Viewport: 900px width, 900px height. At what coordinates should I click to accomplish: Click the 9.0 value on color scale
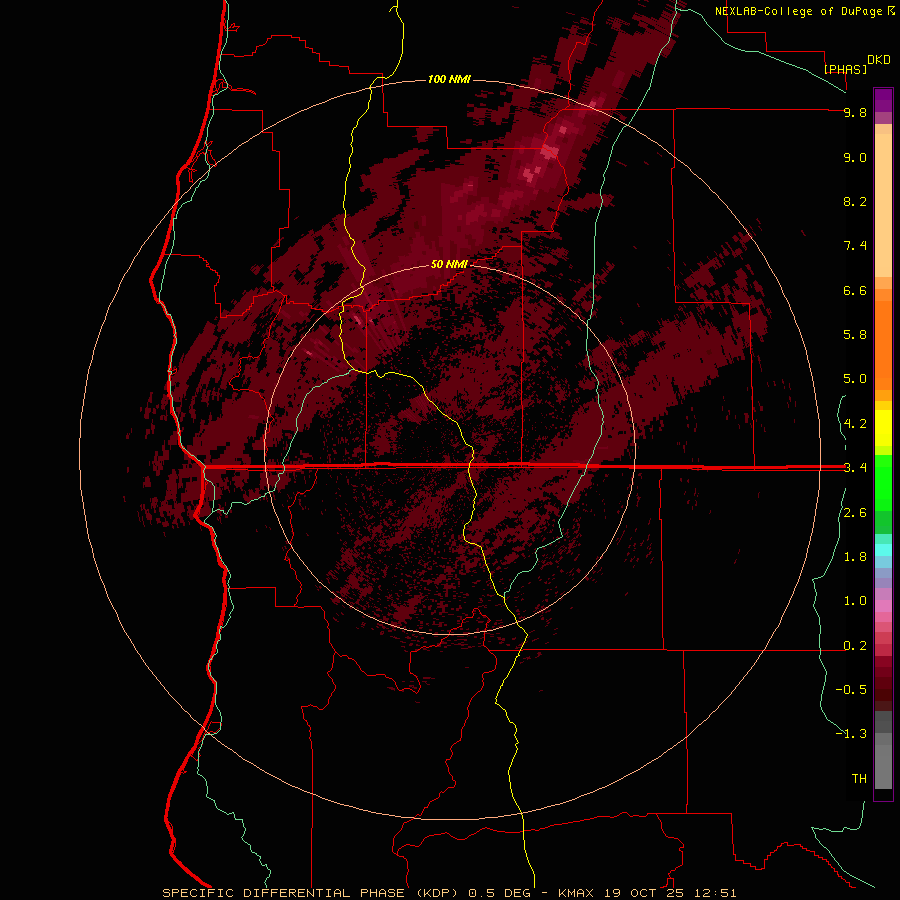[x=855, y=157]
